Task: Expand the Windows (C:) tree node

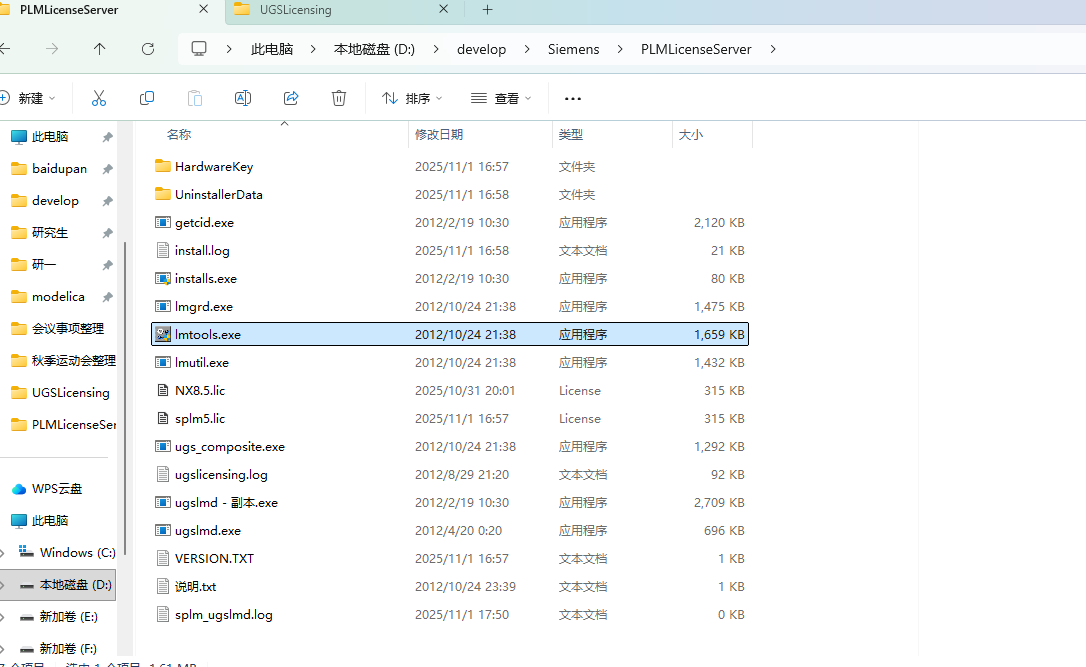Action: coord(3,553)
